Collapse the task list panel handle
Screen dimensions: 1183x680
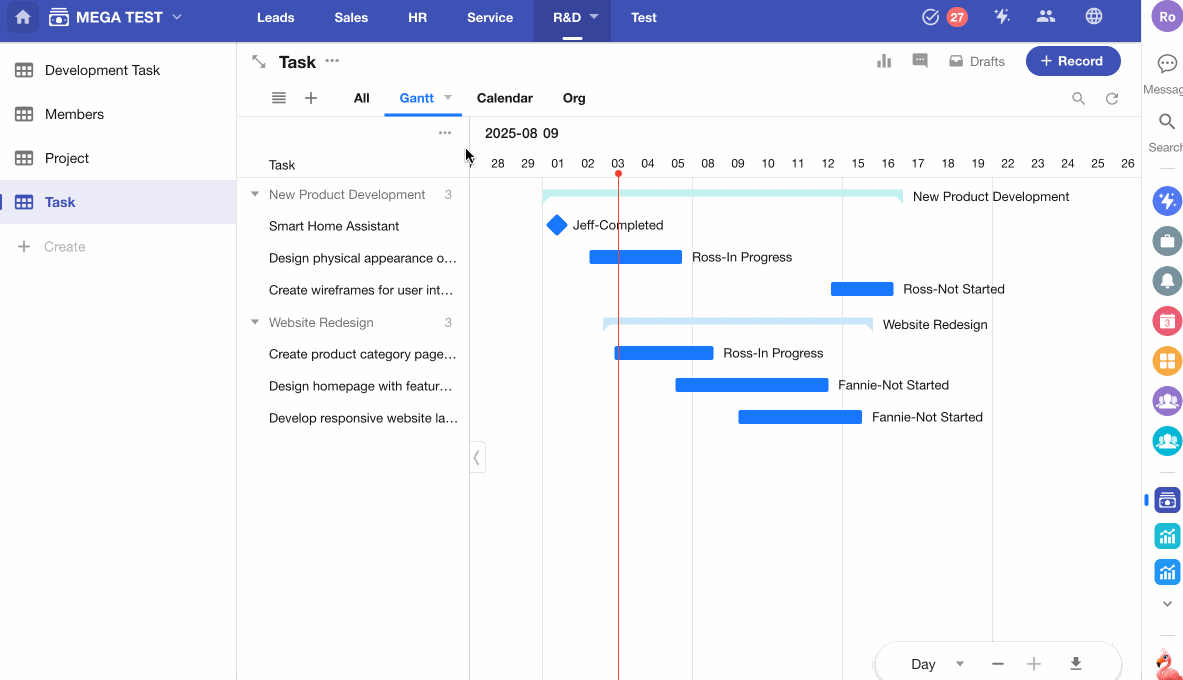[x=477, y=457]
